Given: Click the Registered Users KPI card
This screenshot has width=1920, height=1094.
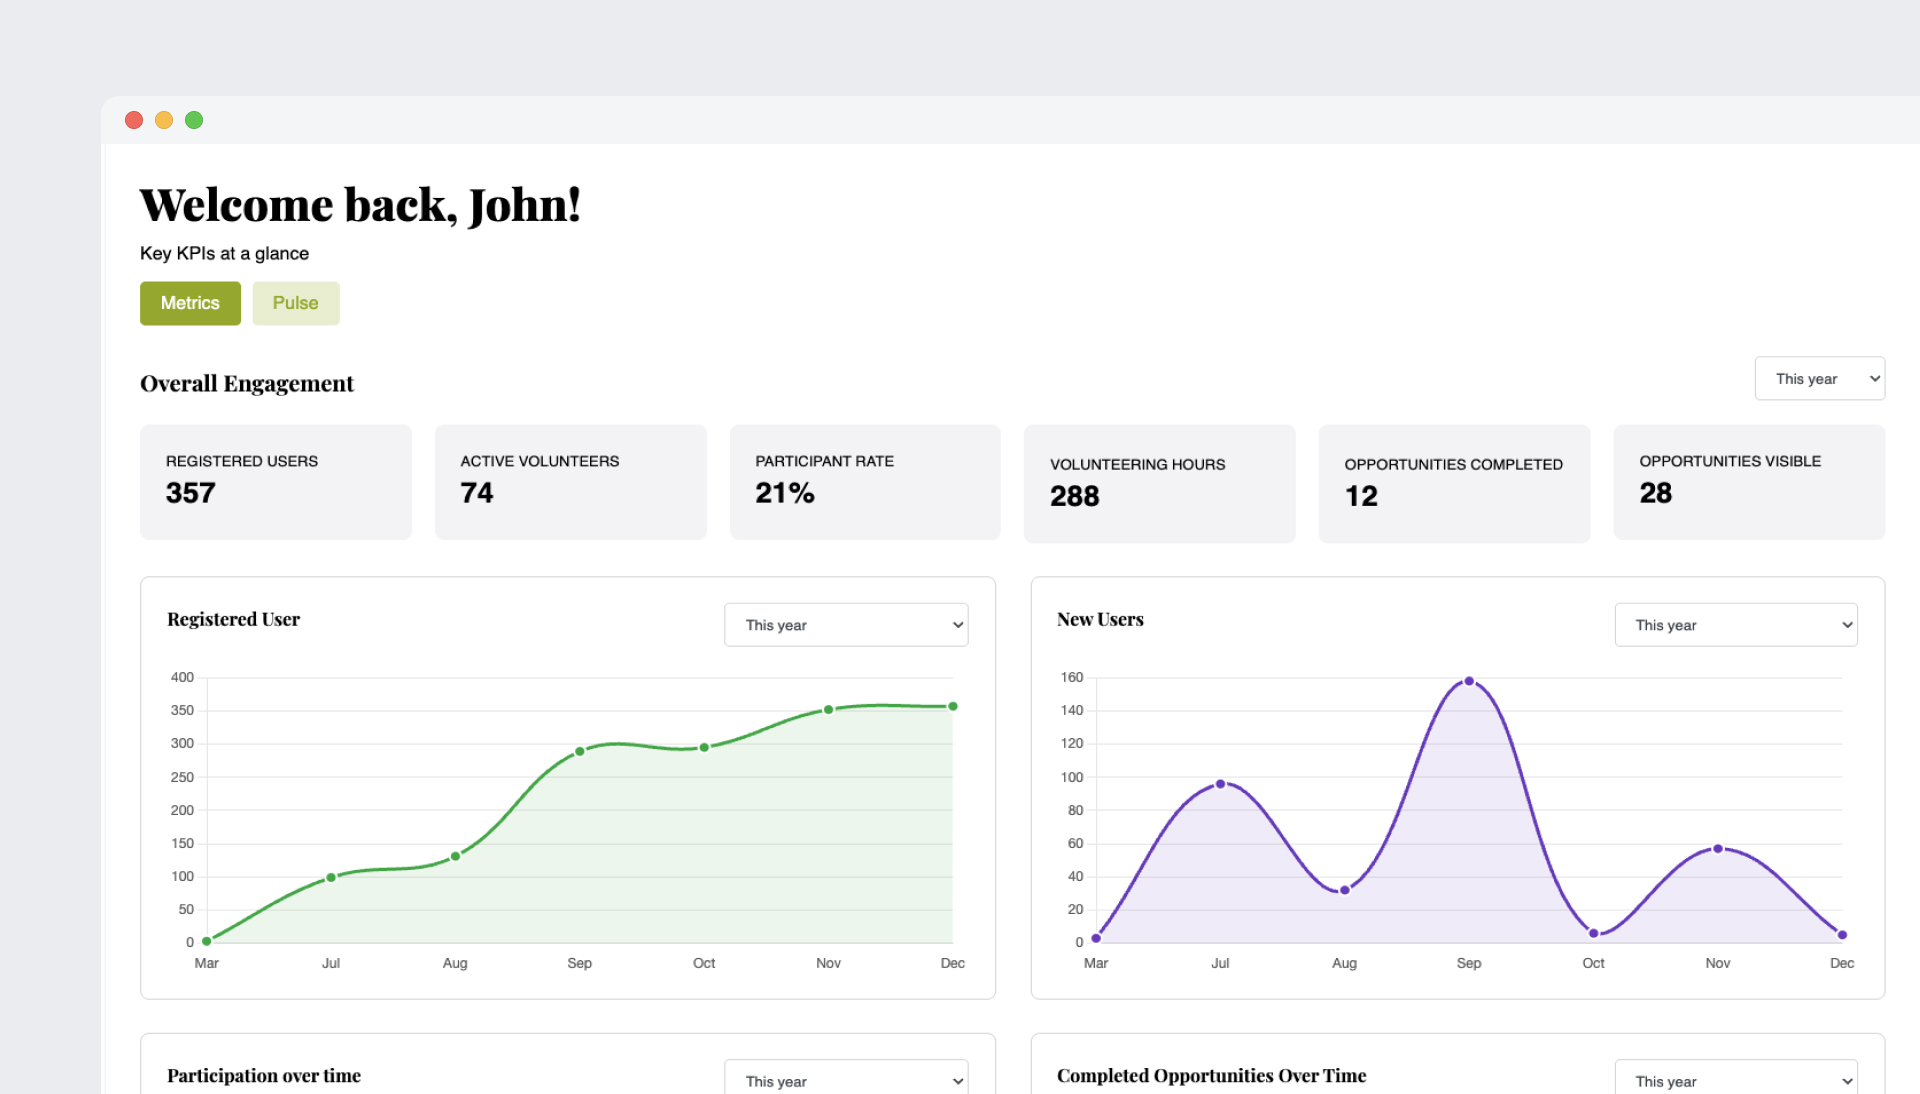Looking at the screenshot, I should (275, 482).
